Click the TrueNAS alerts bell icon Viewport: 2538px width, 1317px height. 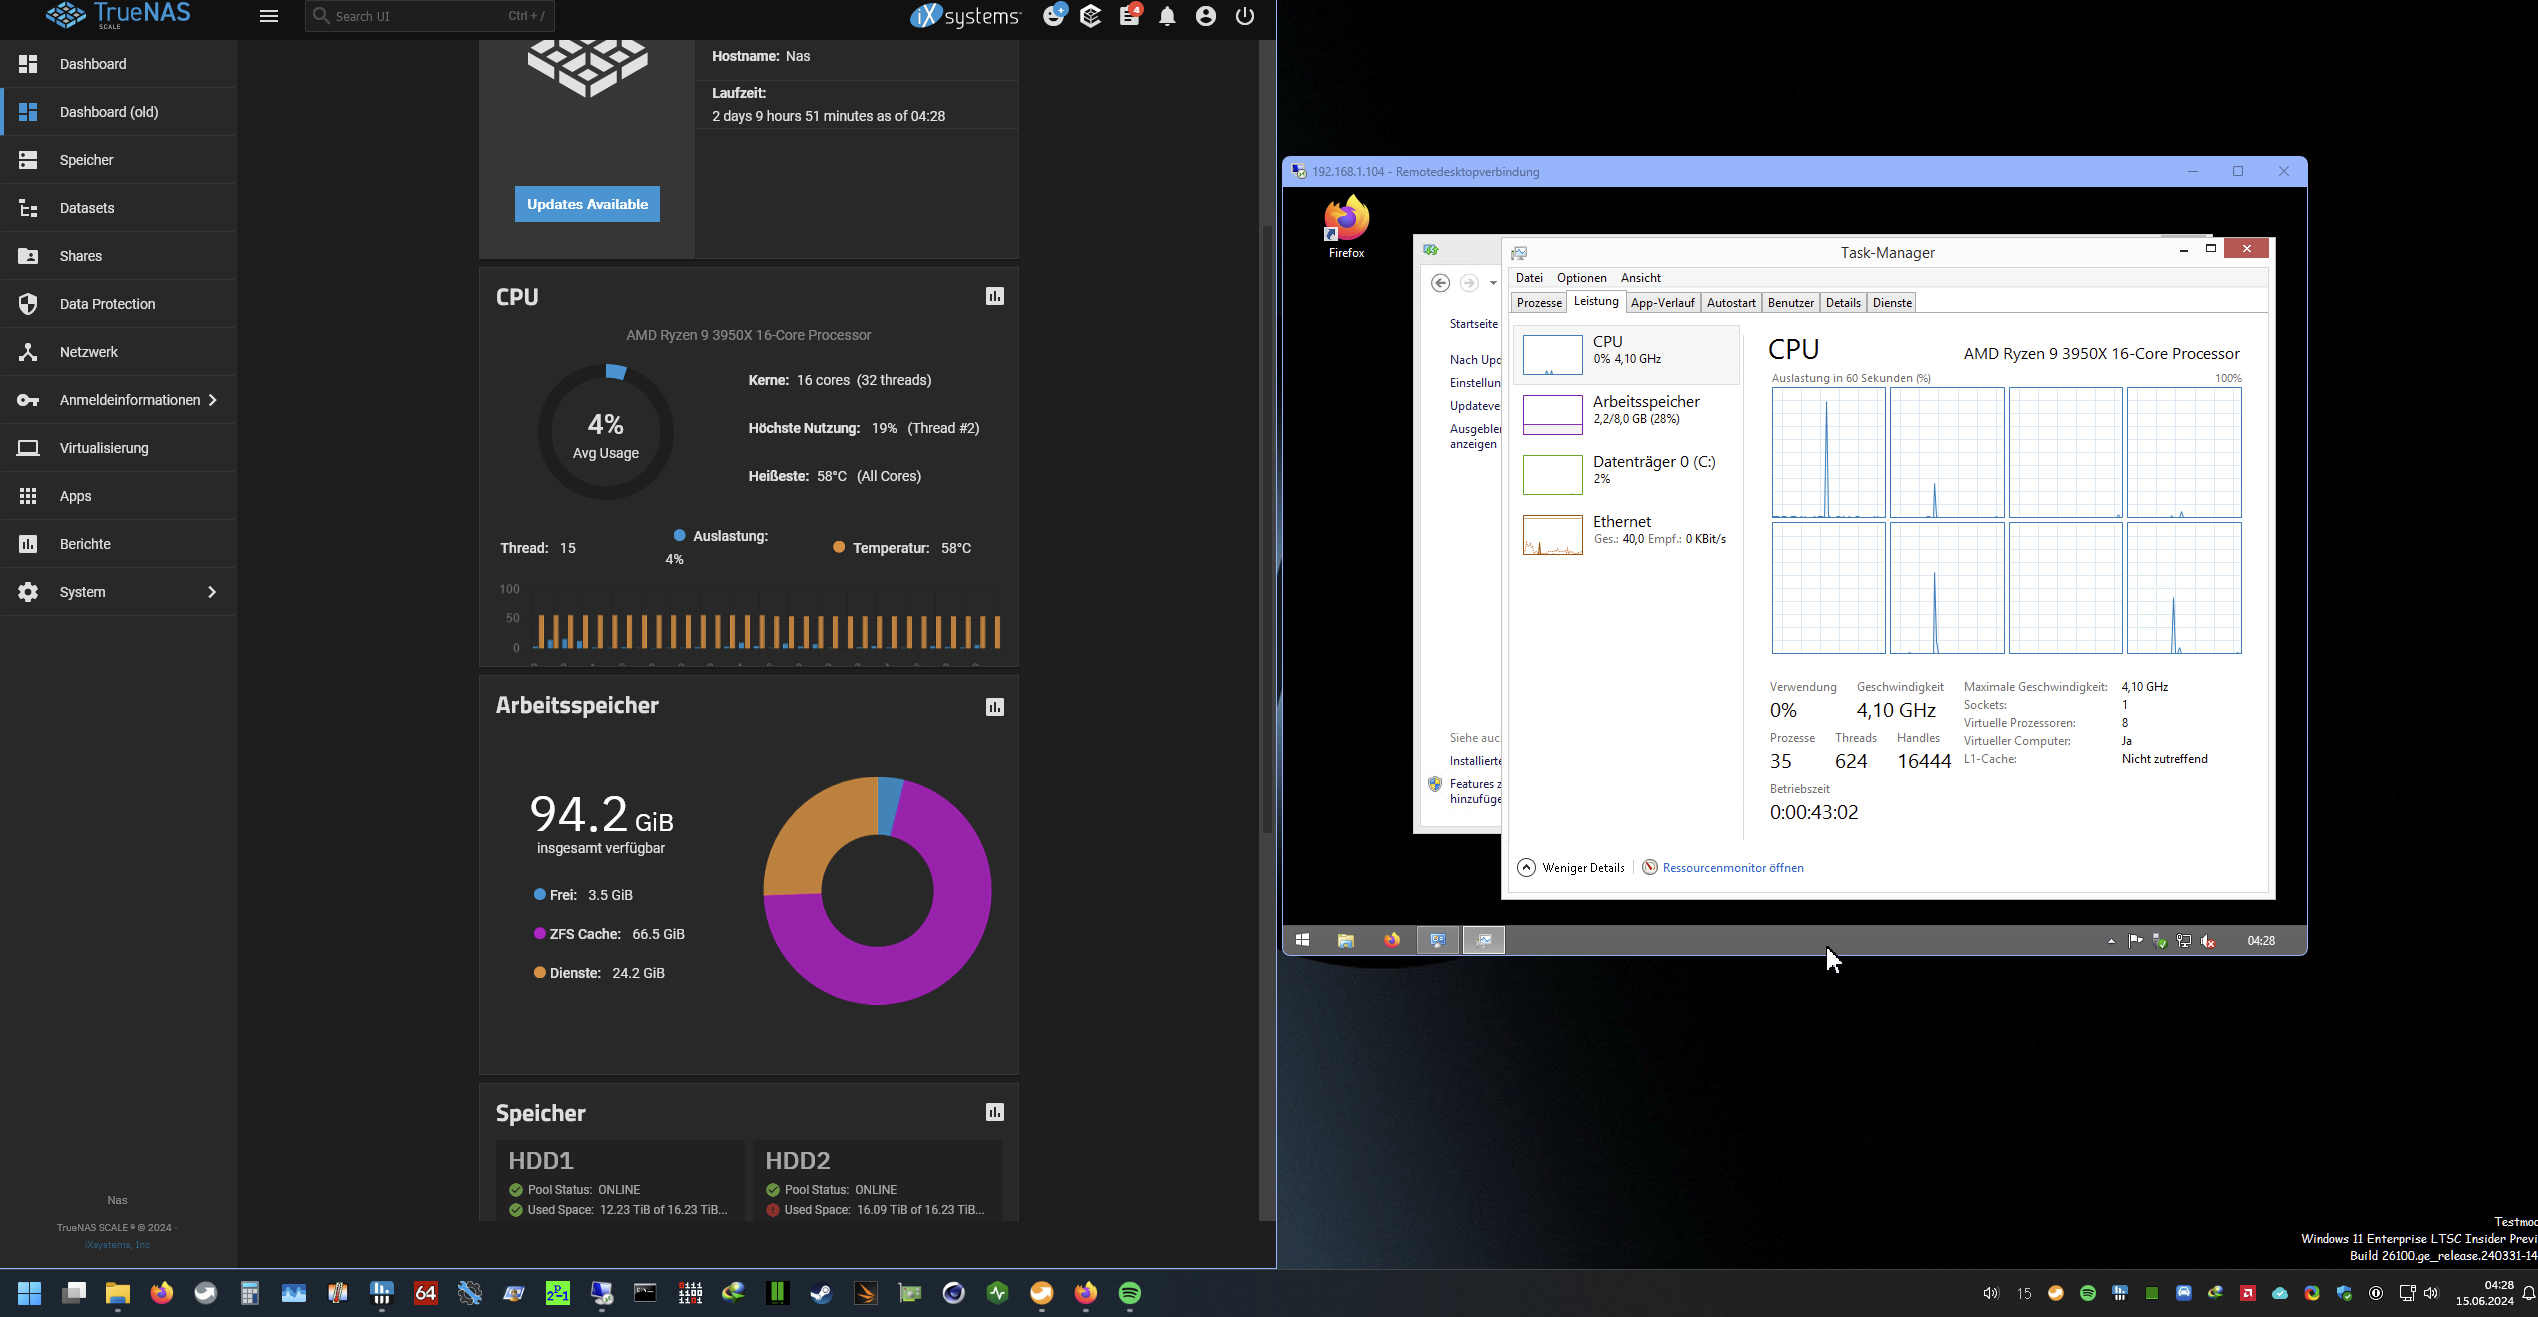[1167, 16]
